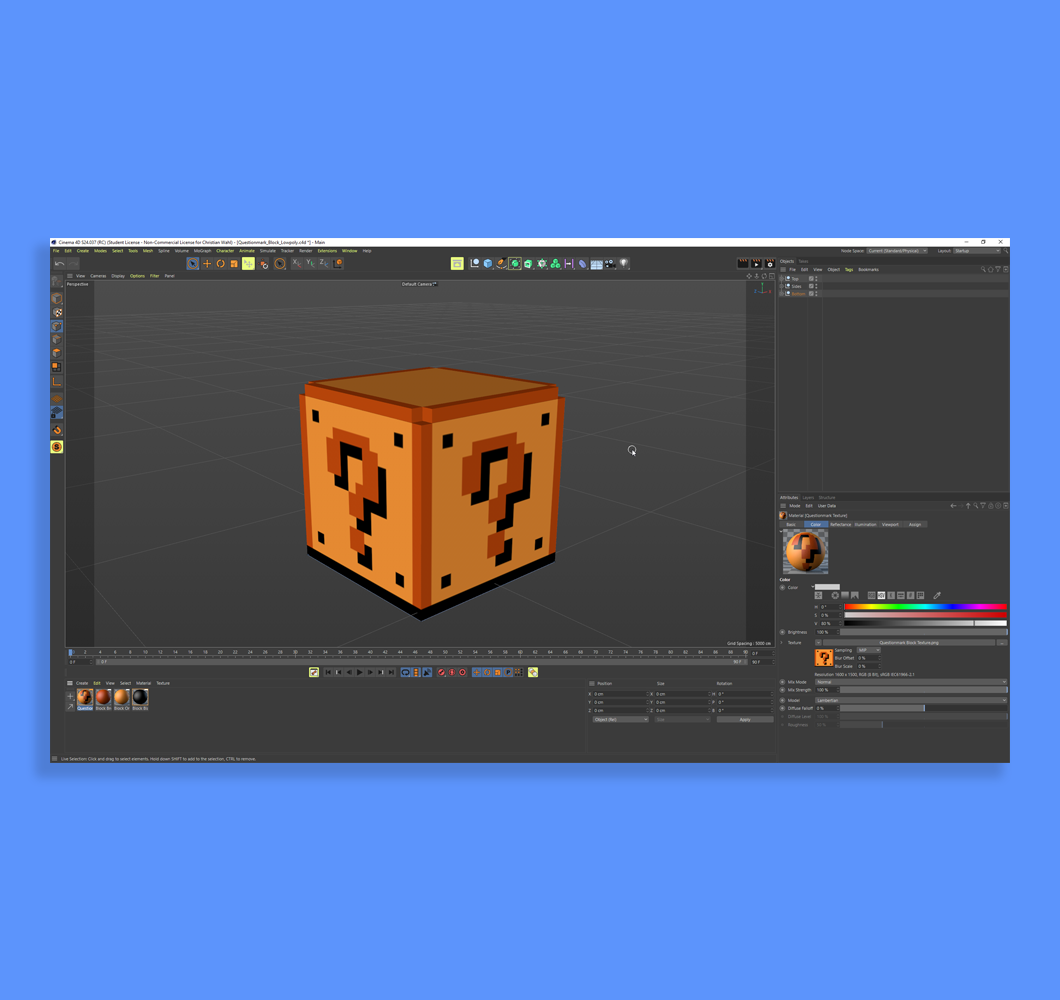Open the Layout Startup dropdown

[x=977, y=251]
